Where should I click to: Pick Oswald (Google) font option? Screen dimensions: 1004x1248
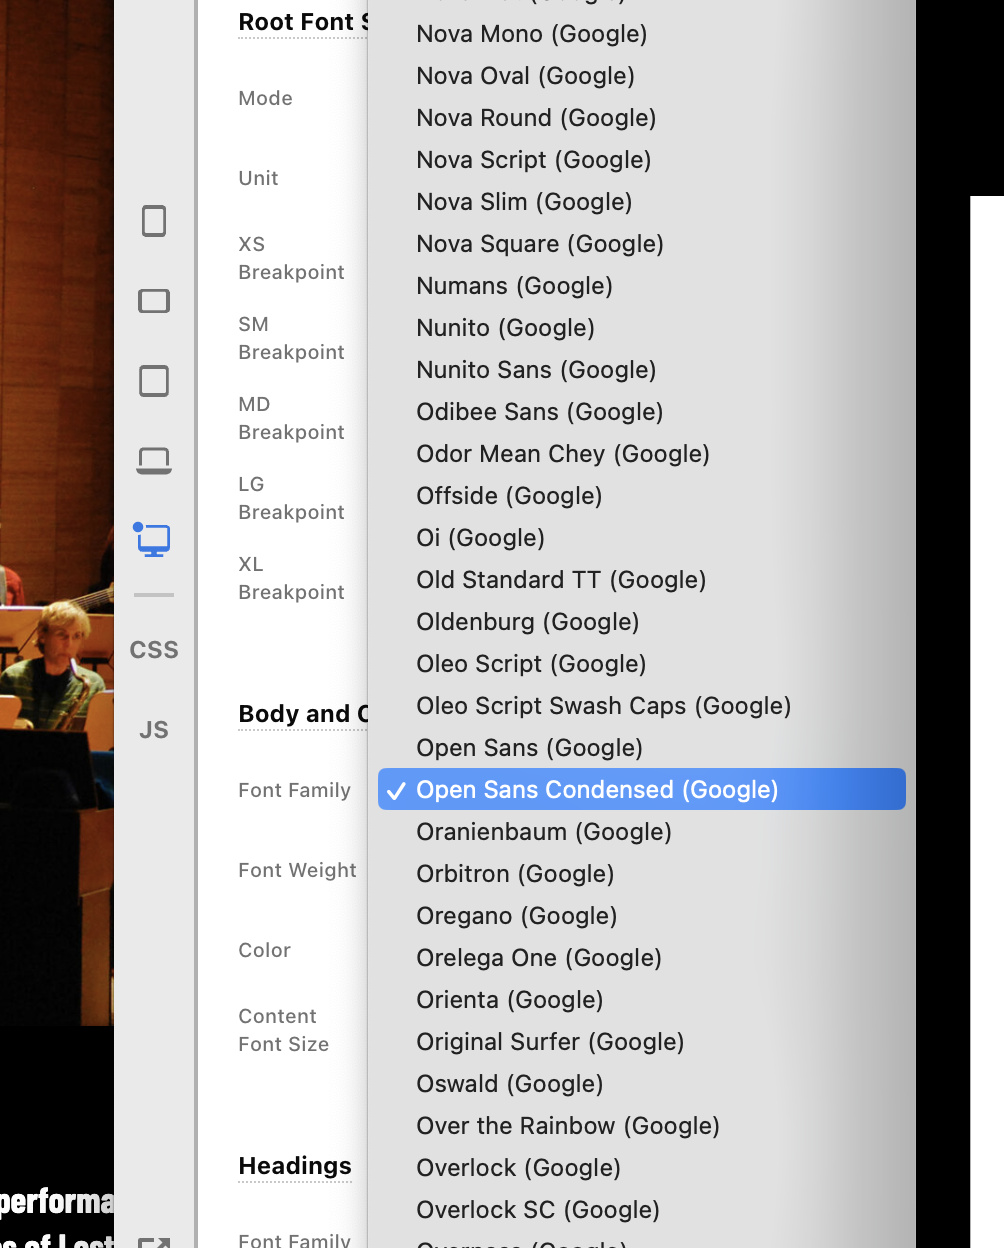point(509,1084)
